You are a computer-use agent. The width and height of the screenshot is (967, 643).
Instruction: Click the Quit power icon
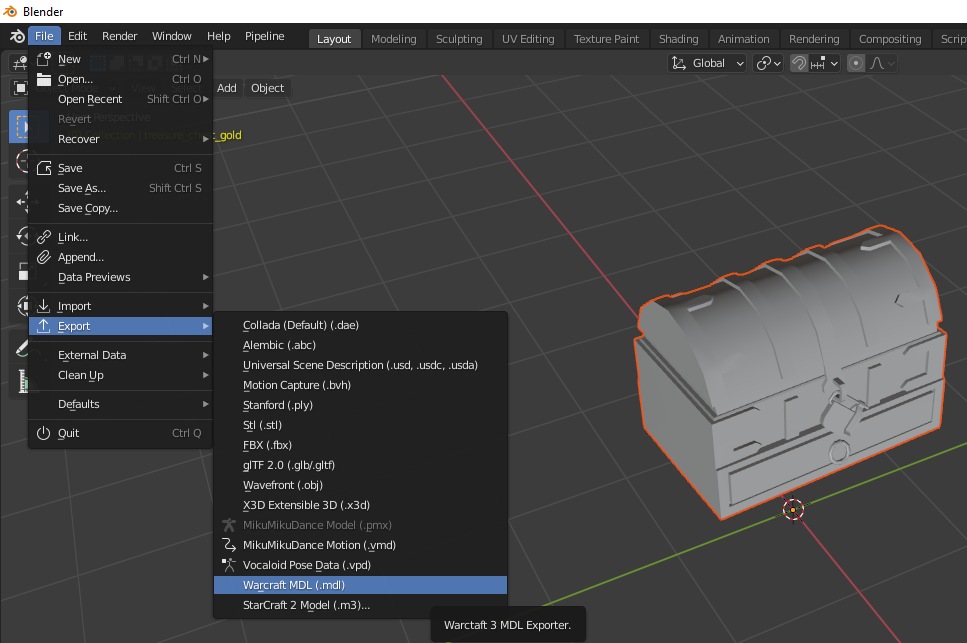(x=43, y=433)
